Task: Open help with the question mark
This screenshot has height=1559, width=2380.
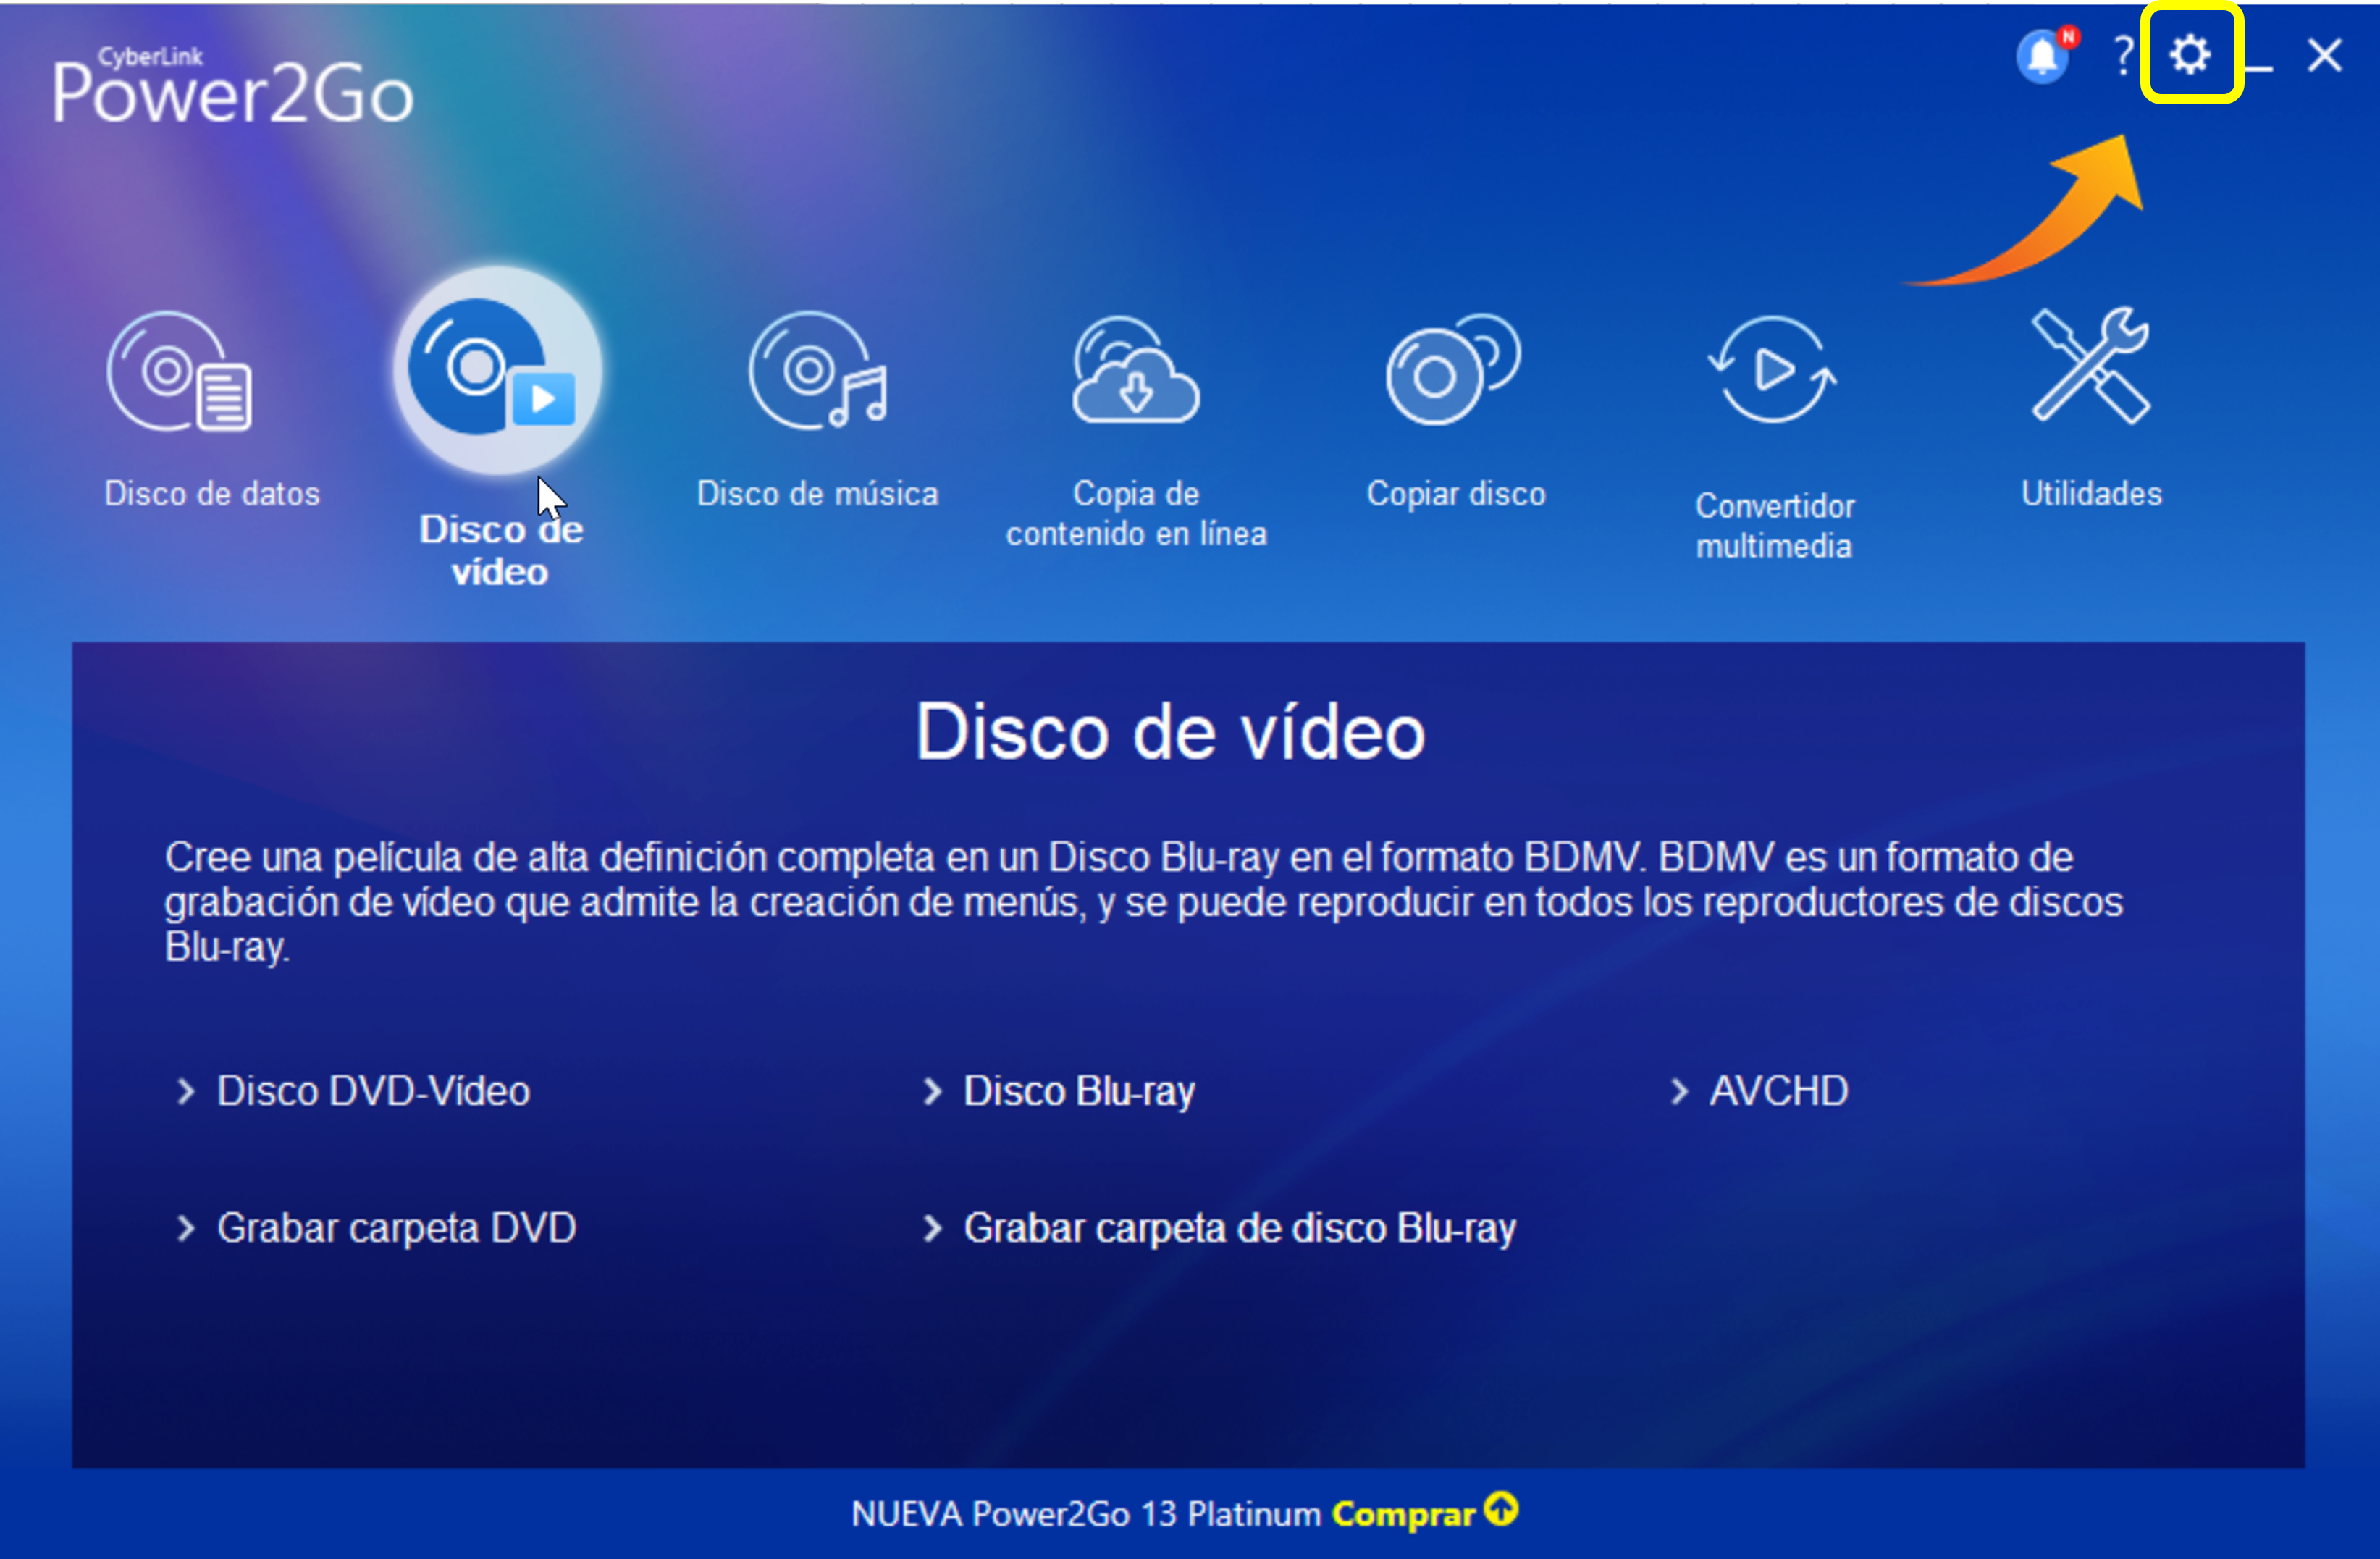Action: click(x=2122, y=55)
